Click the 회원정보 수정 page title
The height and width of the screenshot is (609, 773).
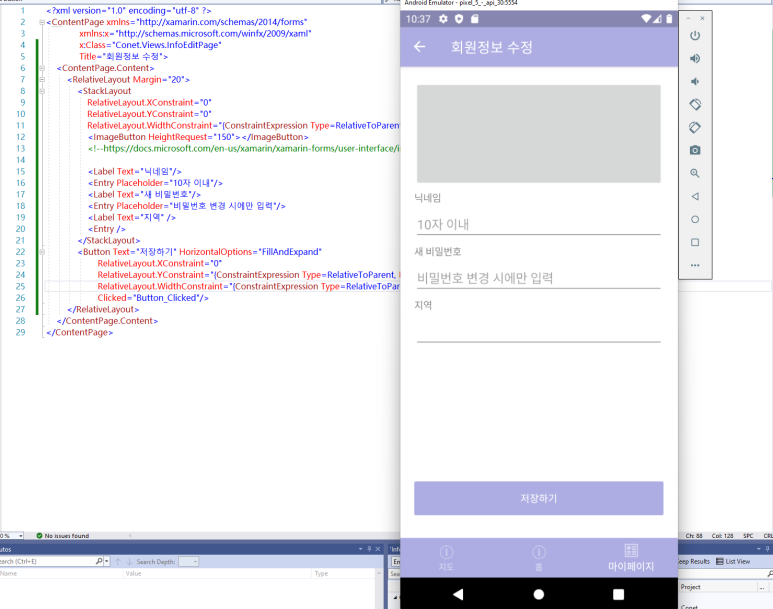point(492,47)
